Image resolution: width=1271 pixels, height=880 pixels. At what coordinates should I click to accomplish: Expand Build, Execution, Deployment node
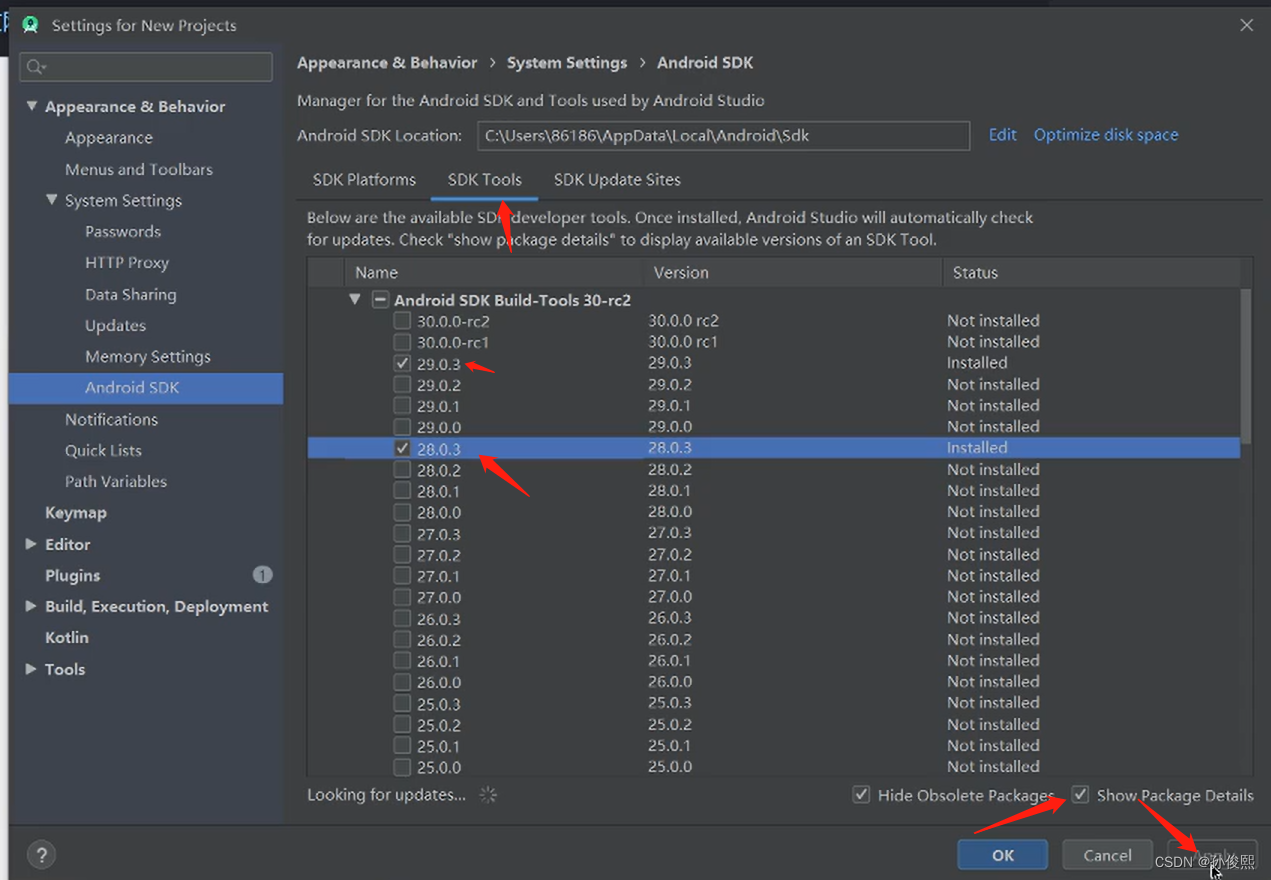click(31, 606)
